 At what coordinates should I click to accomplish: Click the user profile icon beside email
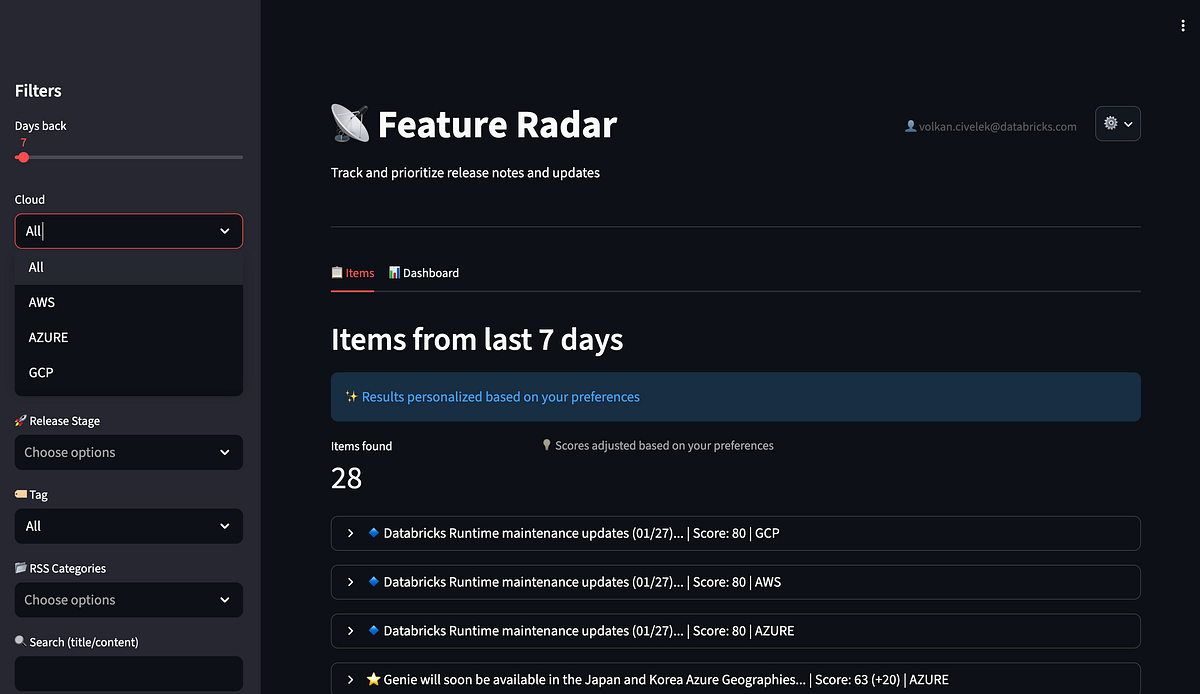click(910, 126)
